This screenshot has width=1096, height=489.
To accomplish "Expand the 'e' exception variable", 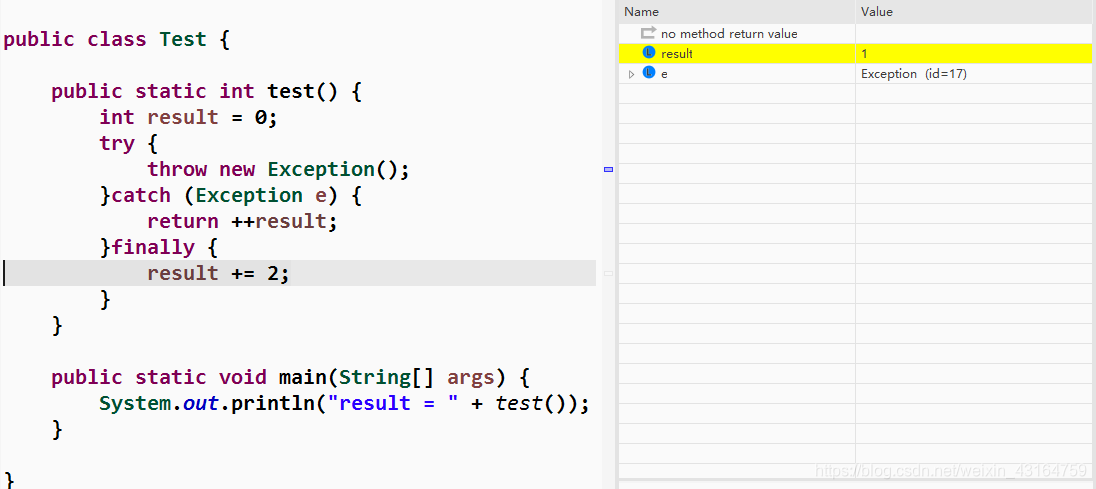I will (x=631, y=74).
